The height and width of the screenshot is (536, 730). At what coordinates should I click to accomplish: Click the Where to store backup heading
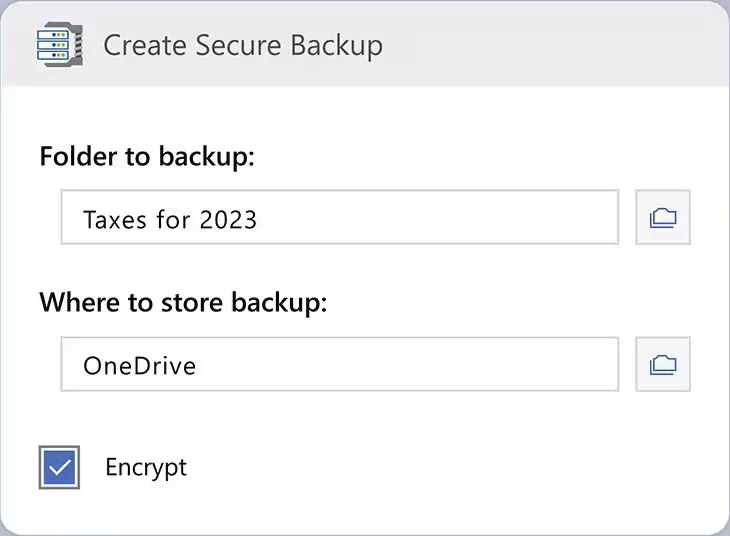pos(183,303)
